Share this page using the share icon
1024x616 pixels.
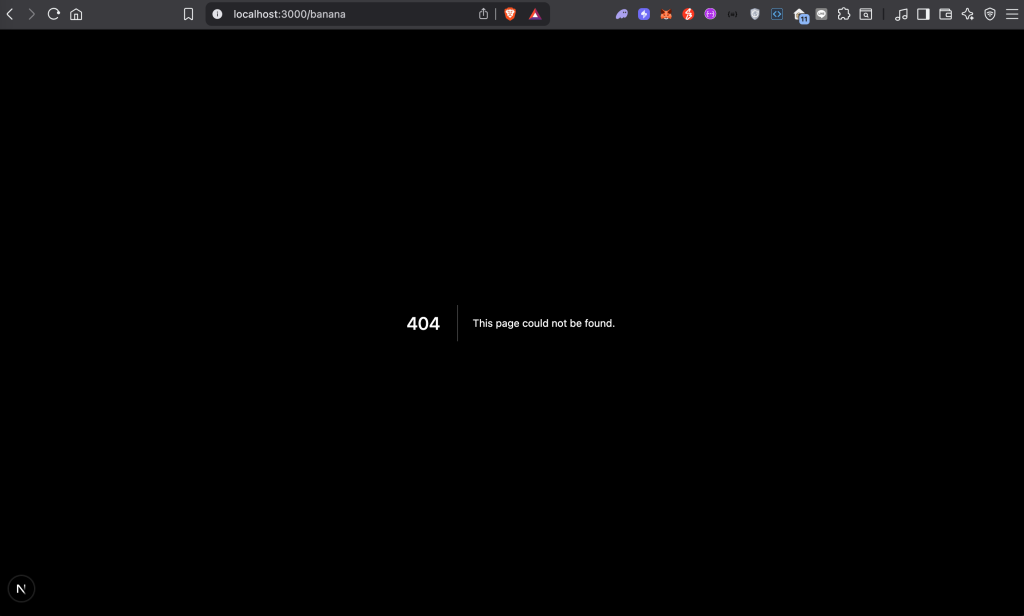coord(483,14)
